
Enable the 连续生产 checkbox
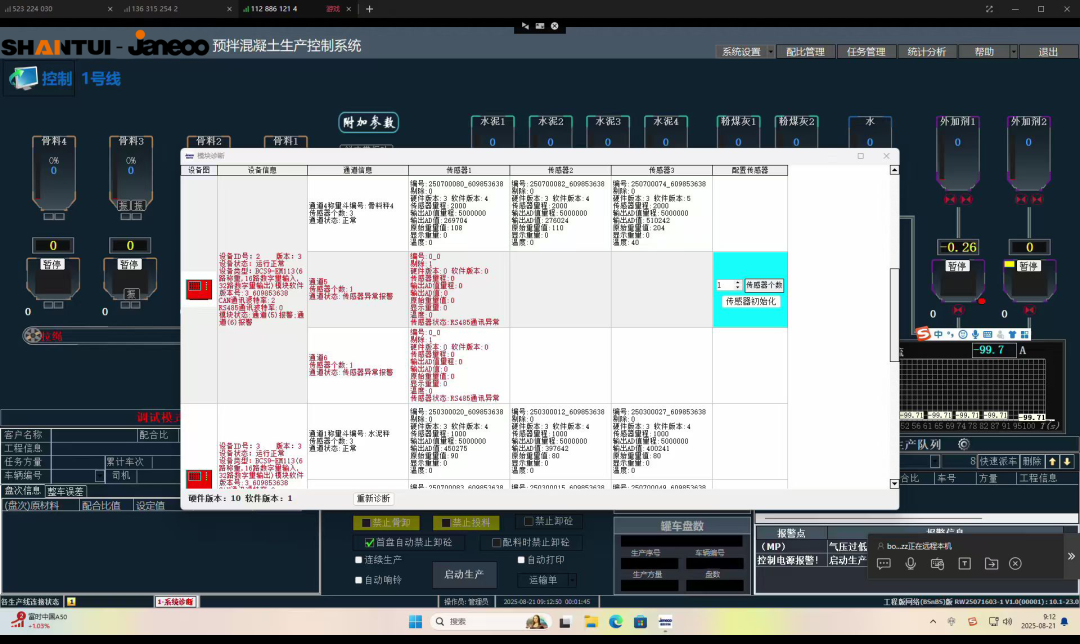(359, 560)
